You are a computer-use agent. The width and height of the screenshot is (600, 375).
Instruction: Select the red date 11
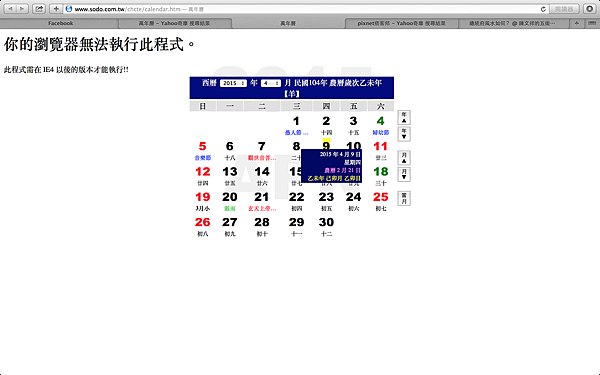[x=380, y=147]
